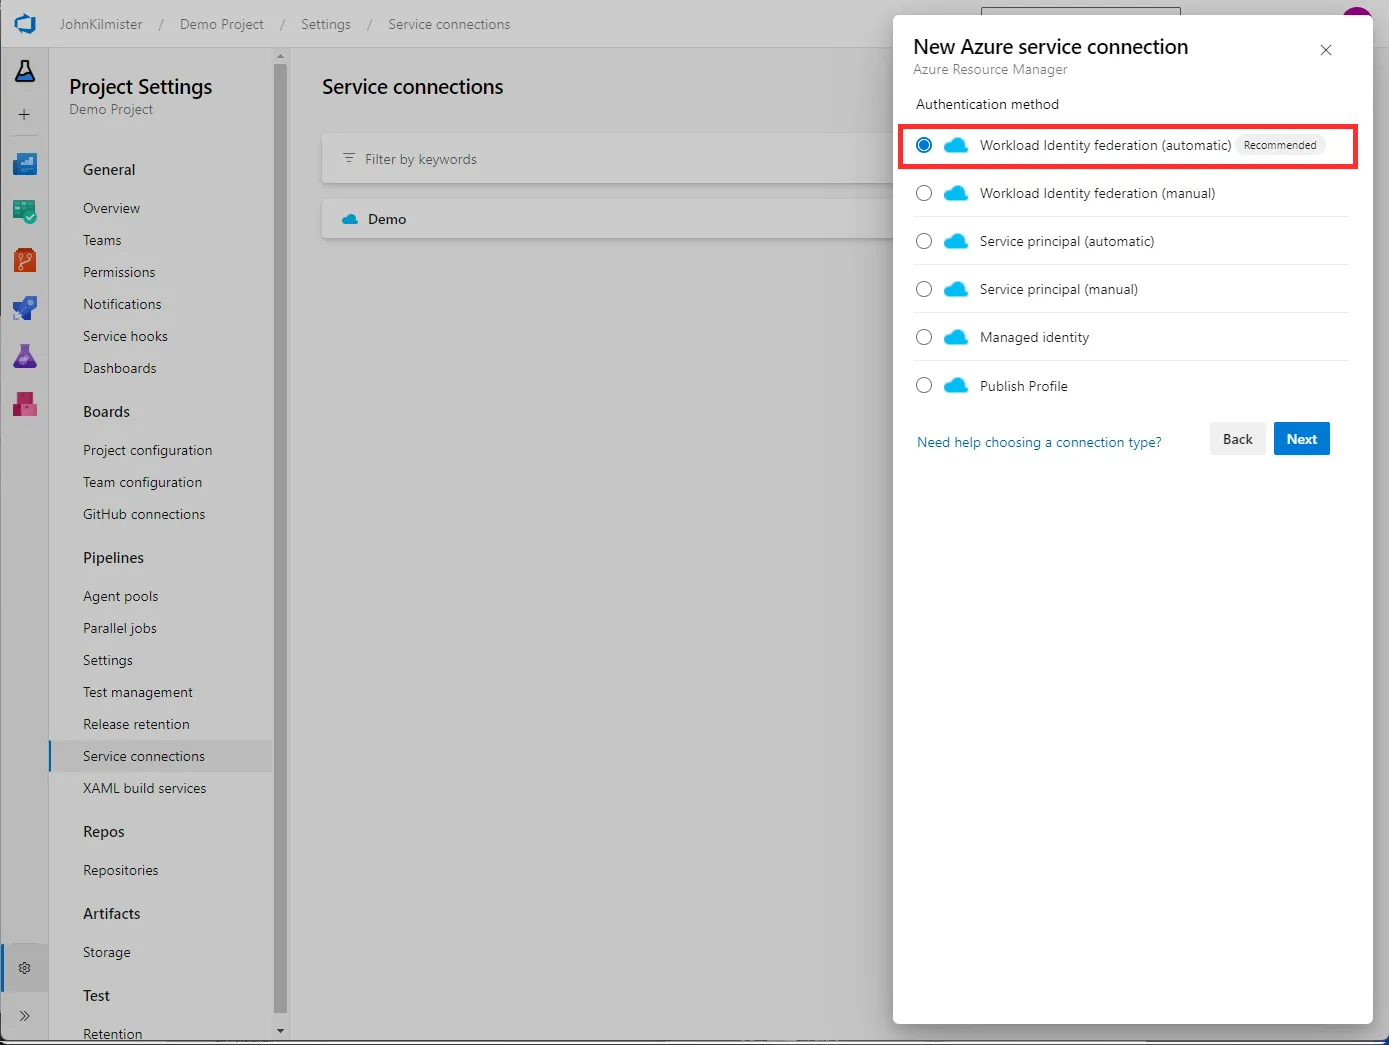Viewport: 1389px width, 1045px height.
Task: Click the Recommended badge
Action: 1280,145
